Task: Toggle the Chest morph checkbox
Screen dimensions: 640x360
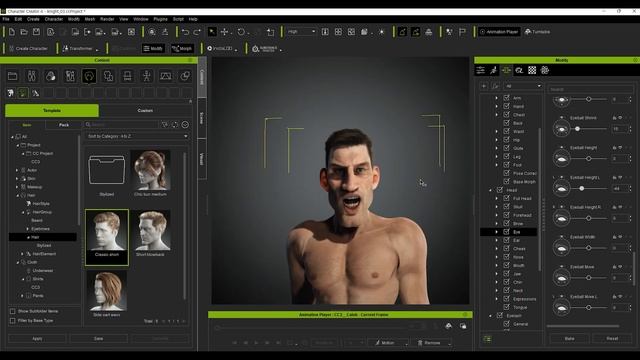Action: tap(507, 114)
